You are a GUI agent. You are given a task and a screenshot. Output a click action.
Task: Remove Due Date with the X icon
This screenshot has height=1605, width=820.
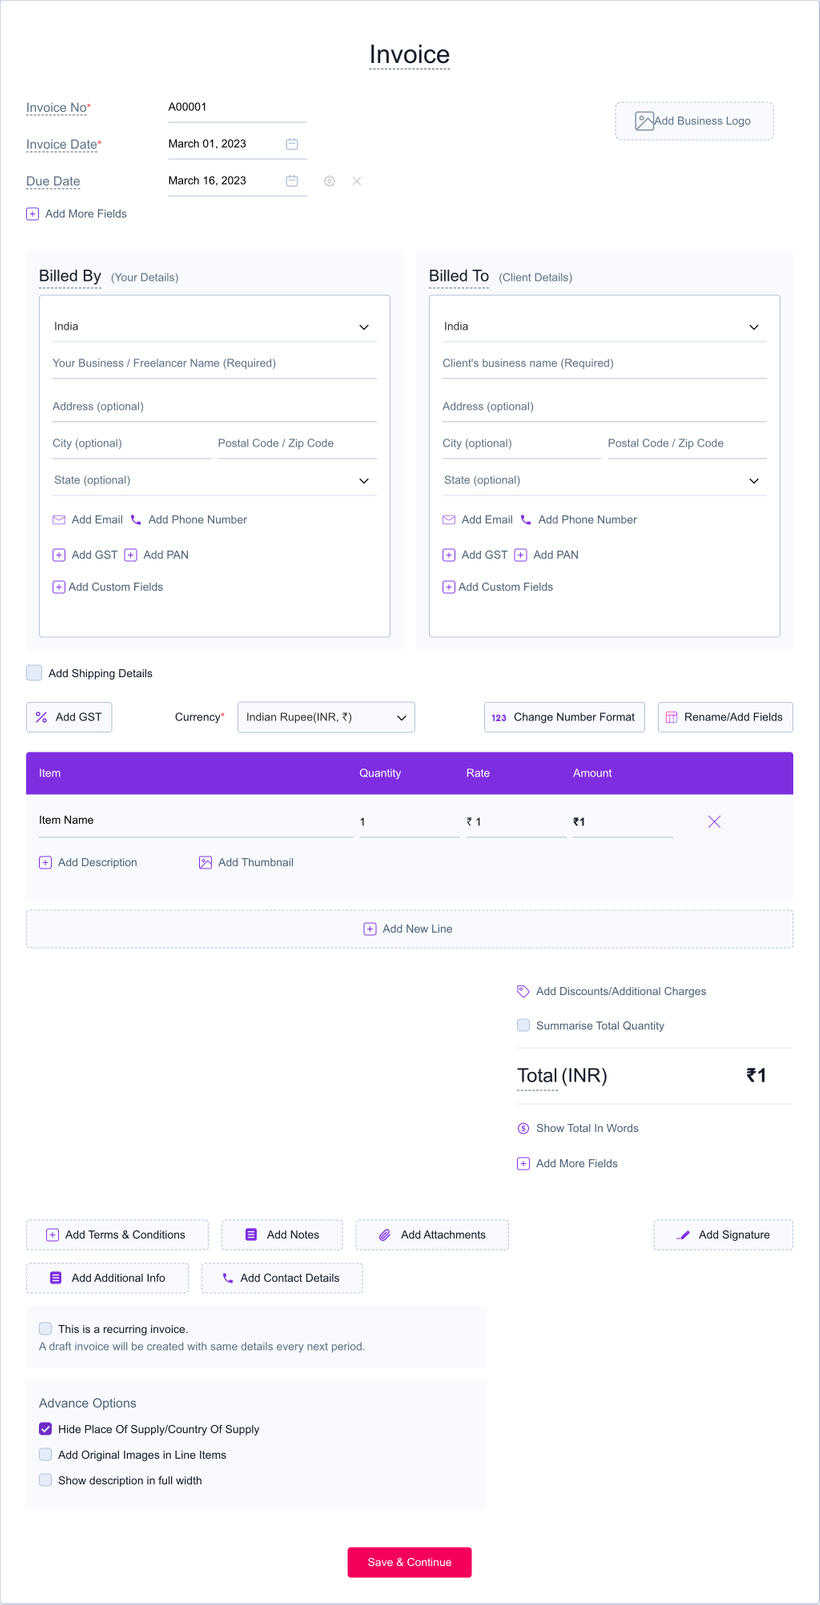(357, 181)
